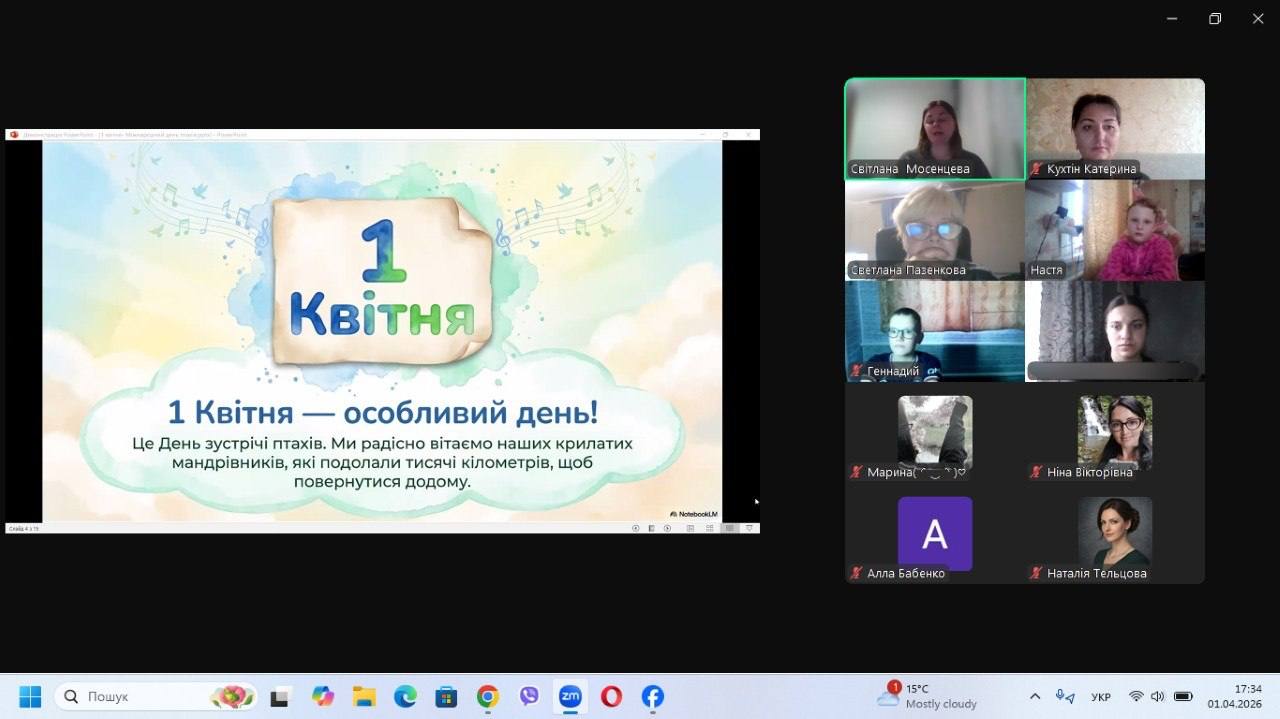This screenshot has height=719, width=1280.
Task: Open the Facebook taskbar icon
Action: point(652,696)
